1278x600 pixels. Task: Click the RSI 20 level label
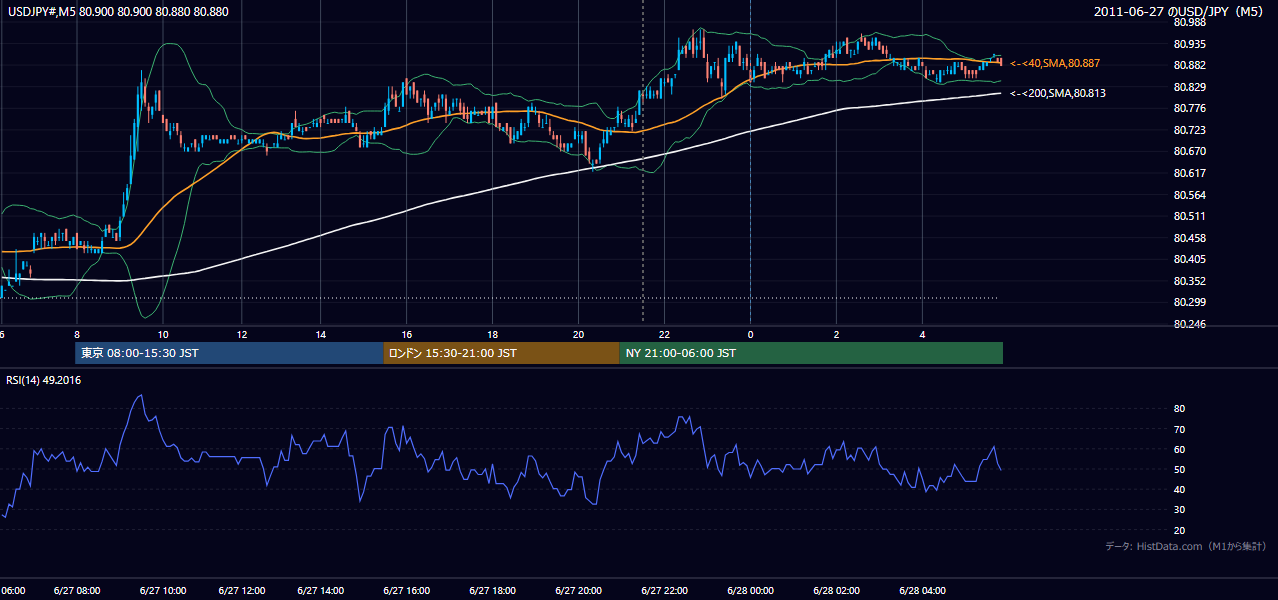(x=1179, y=530)
